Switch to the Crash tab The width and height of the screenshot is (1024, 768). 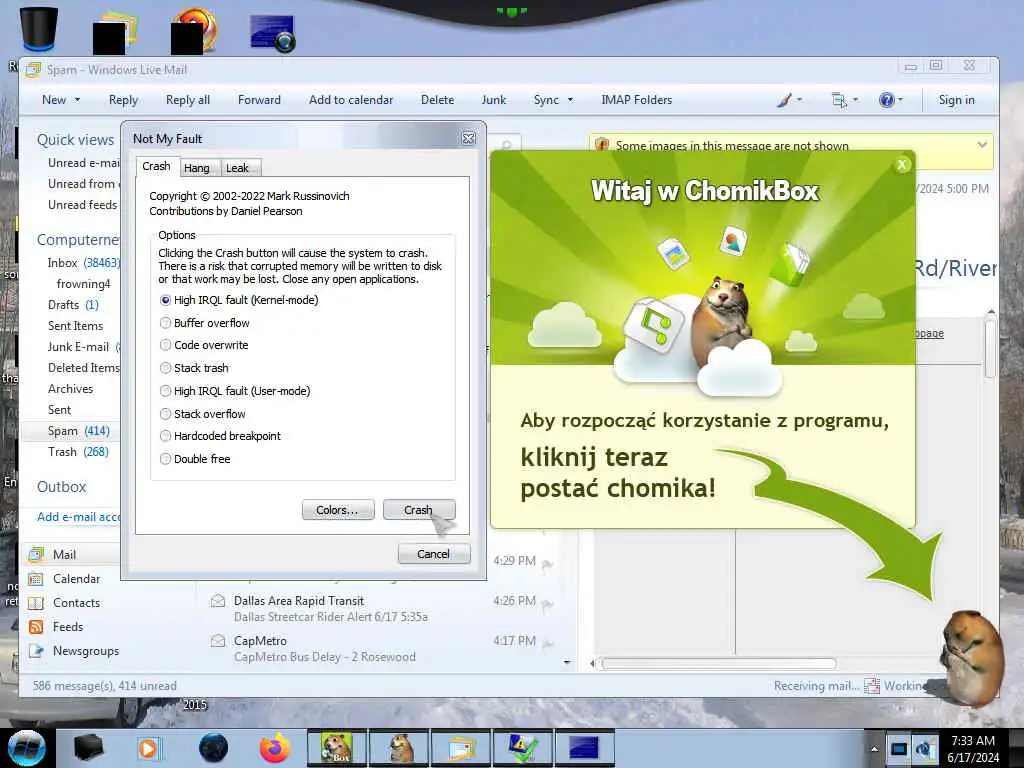click(156, 167)
